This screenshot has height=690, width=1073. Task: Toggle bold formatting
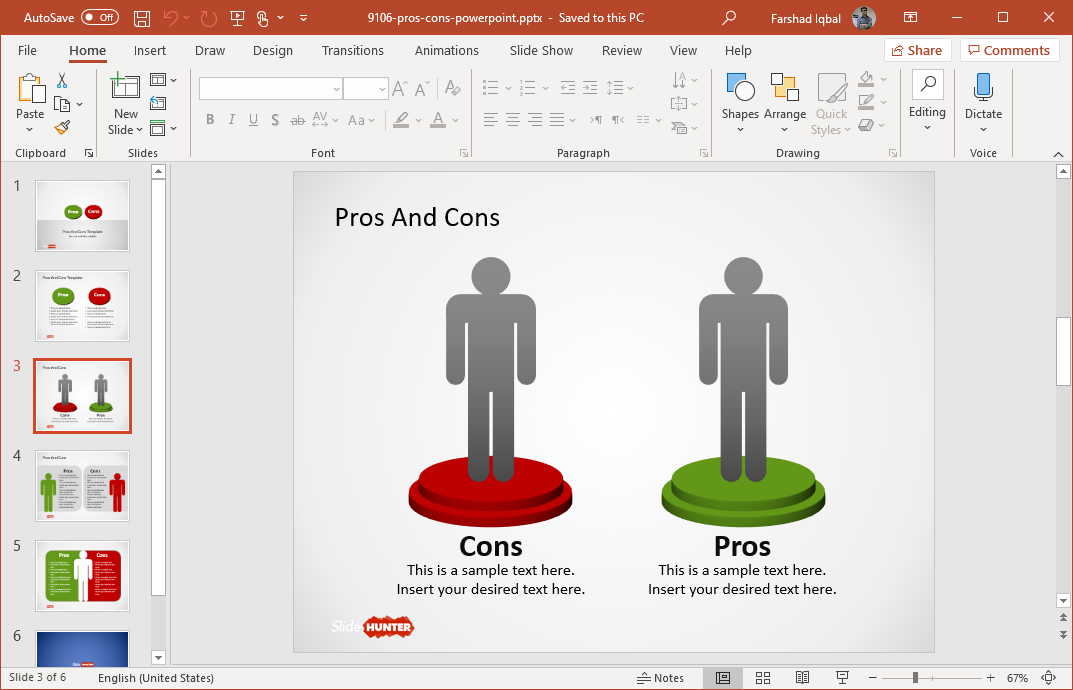[x=210, y=119]
